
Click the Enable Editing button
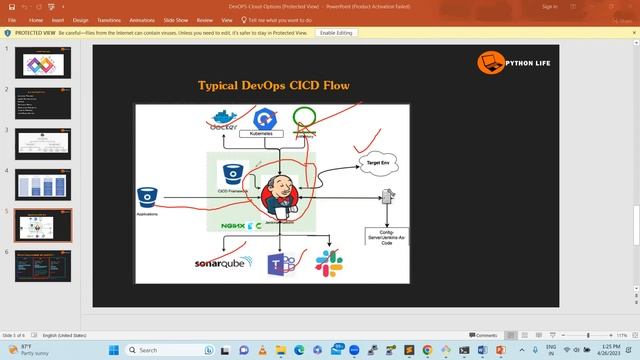click(x=336, y=33)
